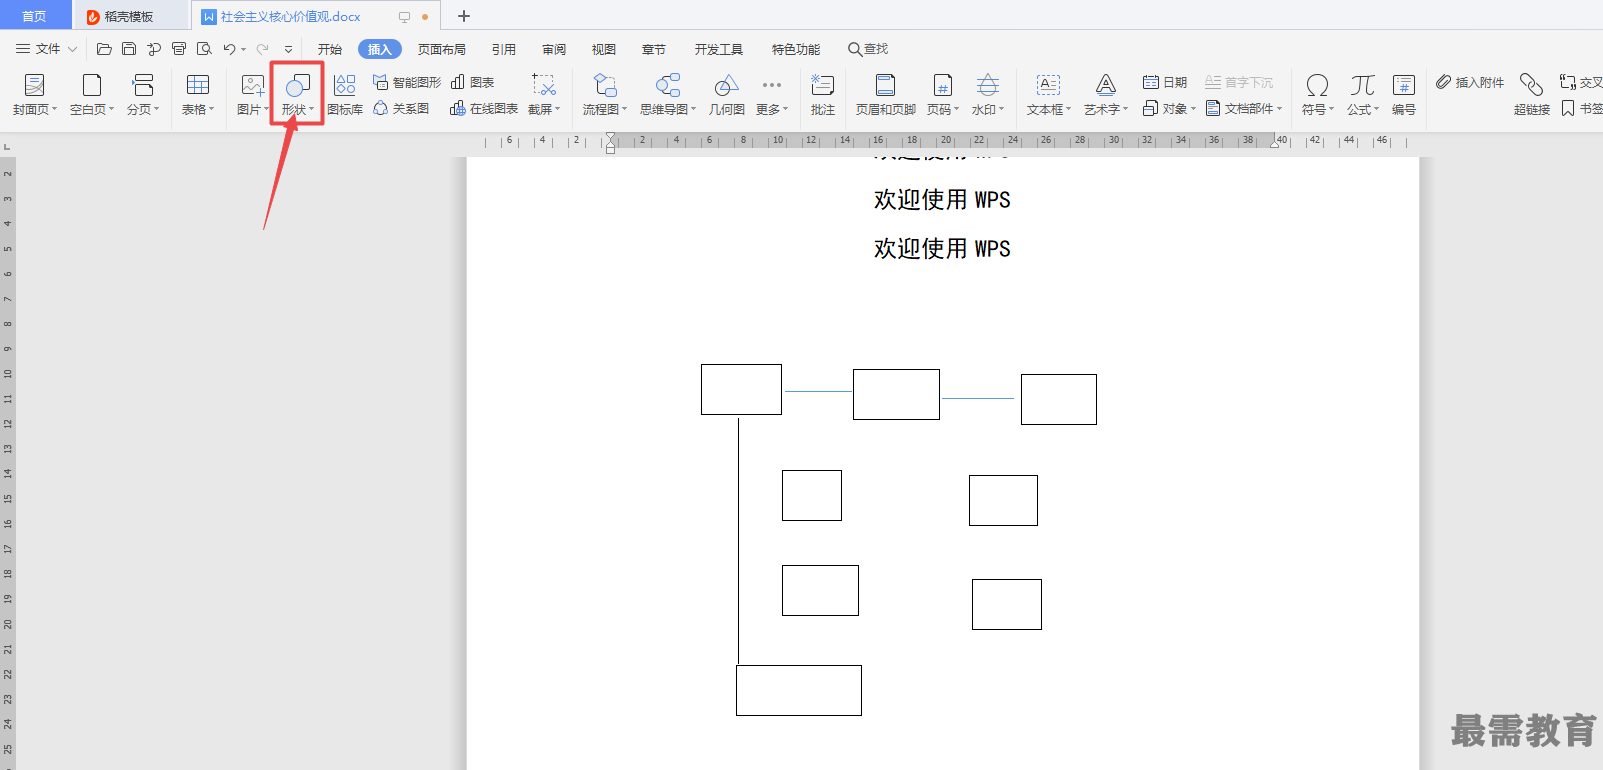This screenshot has width=1603, height=770.
Task: Open the 引用 references tab
Action: pyautogui.click(x=504, y=49)
